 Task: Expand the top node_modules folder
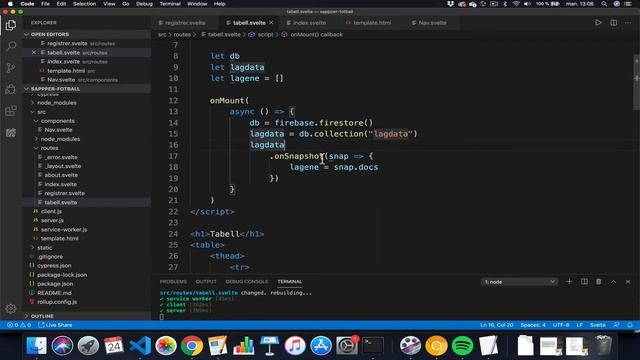tap(57, 103)
